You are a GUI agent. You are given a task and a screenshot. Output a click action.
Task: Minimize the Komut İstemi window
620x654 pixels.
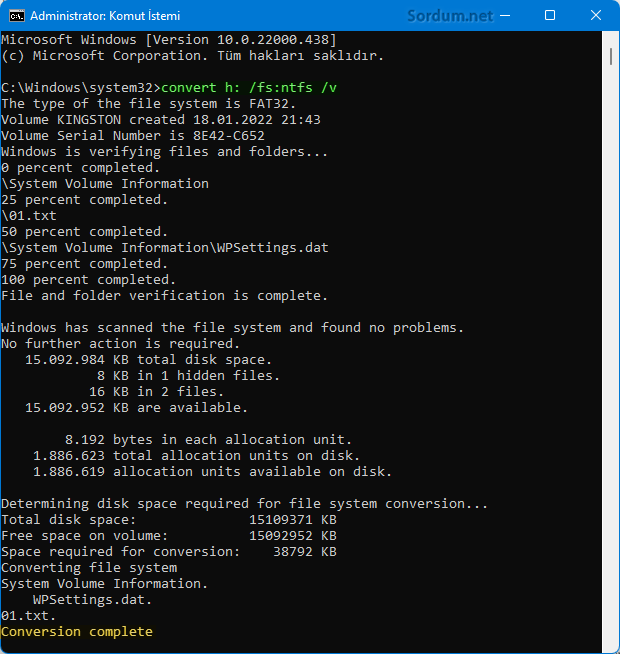(505, 16)
